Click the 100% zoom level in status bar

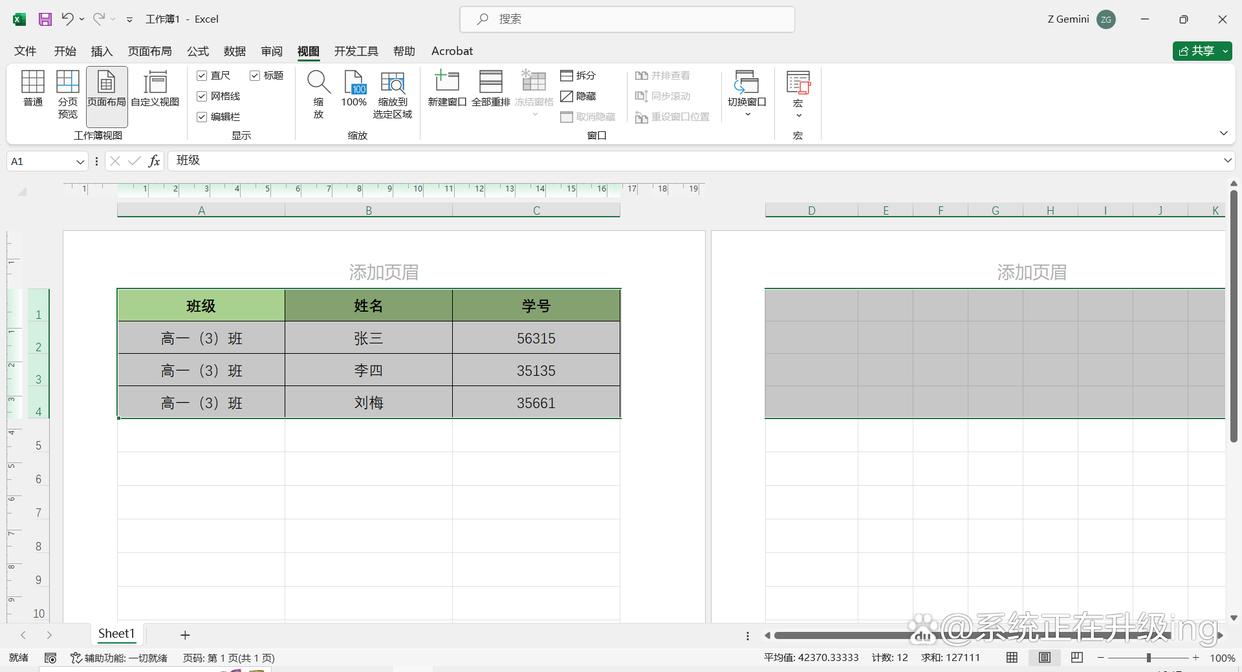pyautogui.click(x=1222, y=658)
